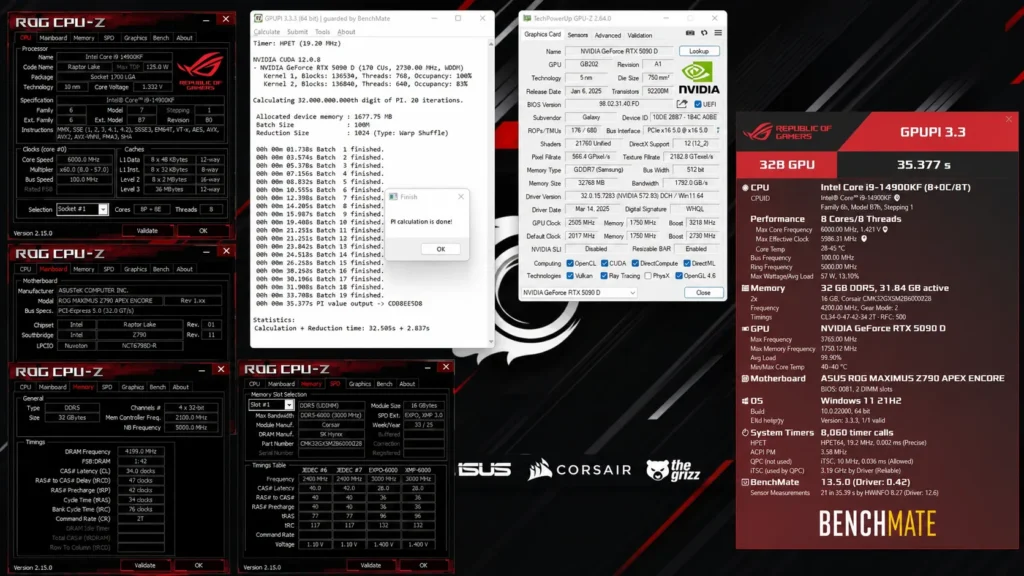1024x576 pixels.
Task: Open the Tools menu in GPUPI
Action: [x=323, y=32]
